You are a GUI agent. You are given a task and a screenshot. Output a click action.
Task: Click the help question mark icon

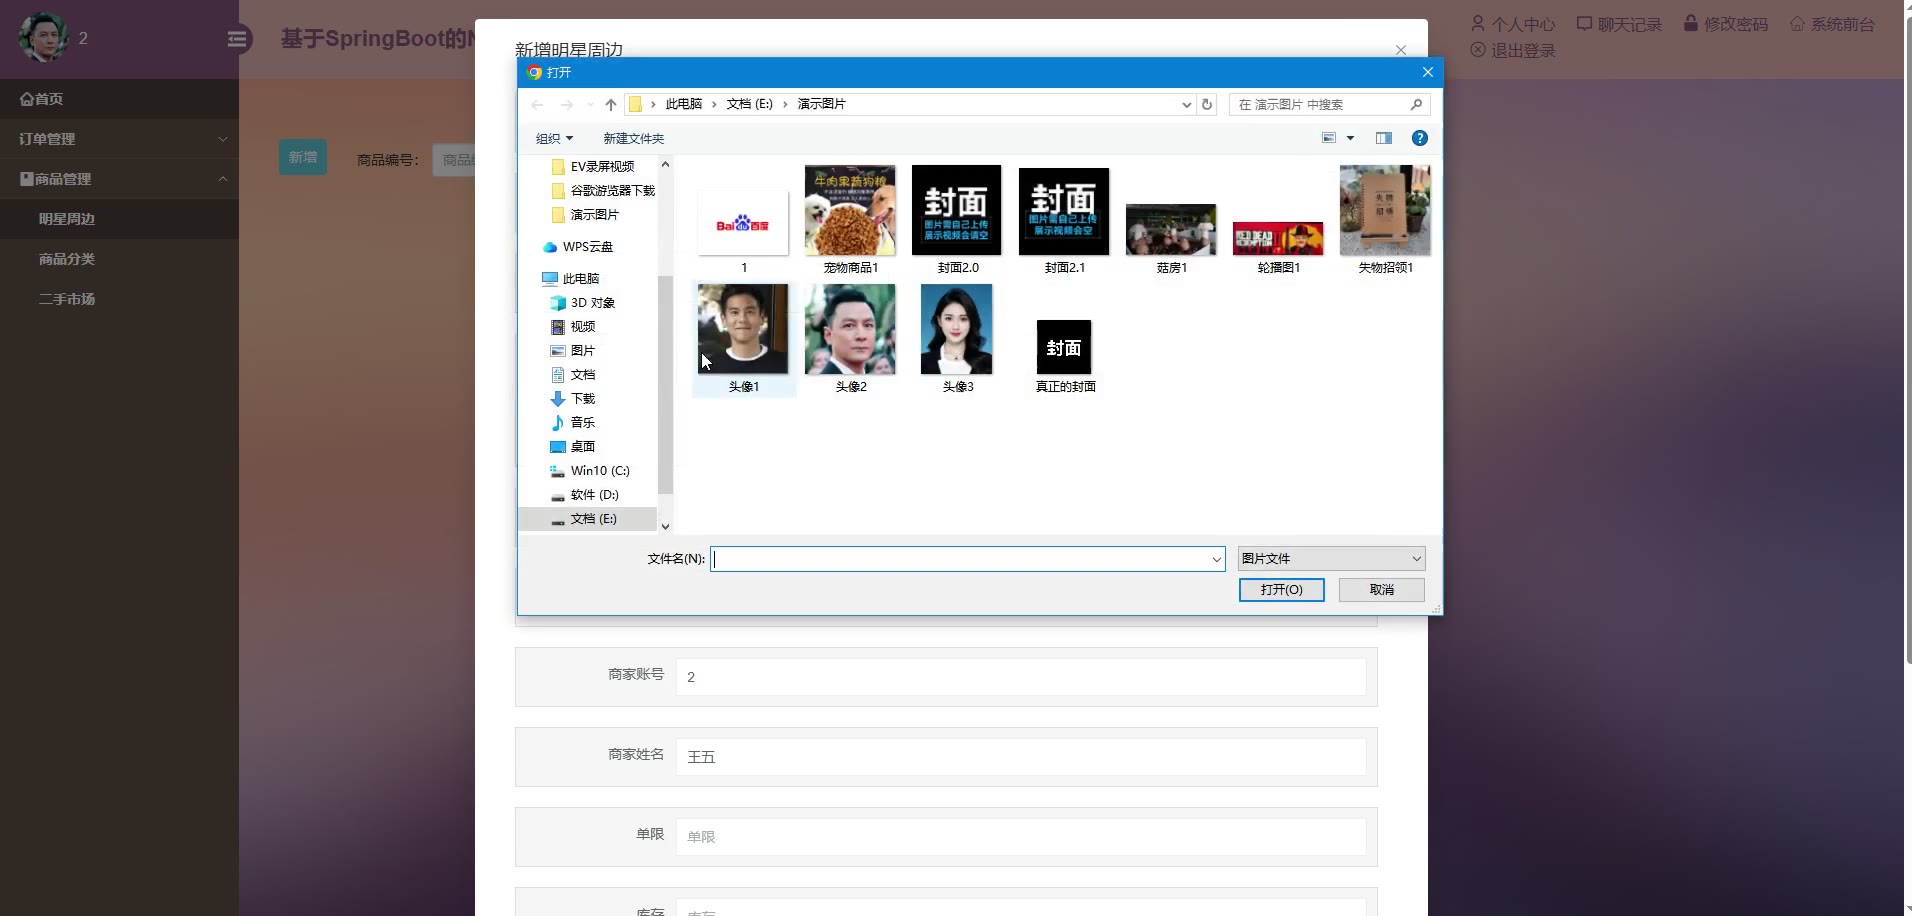click(x=1419, y=138)
